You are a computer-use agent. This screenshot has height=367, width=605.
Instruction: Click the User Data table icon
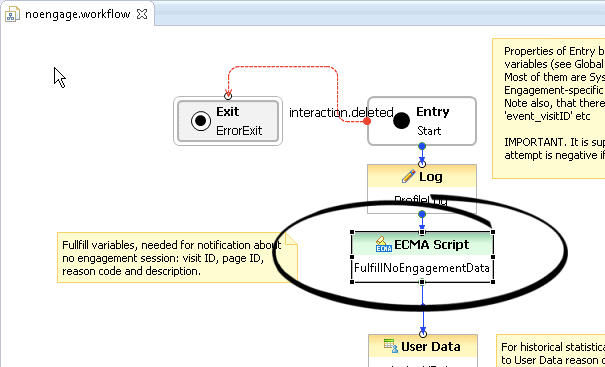[391, 346]
